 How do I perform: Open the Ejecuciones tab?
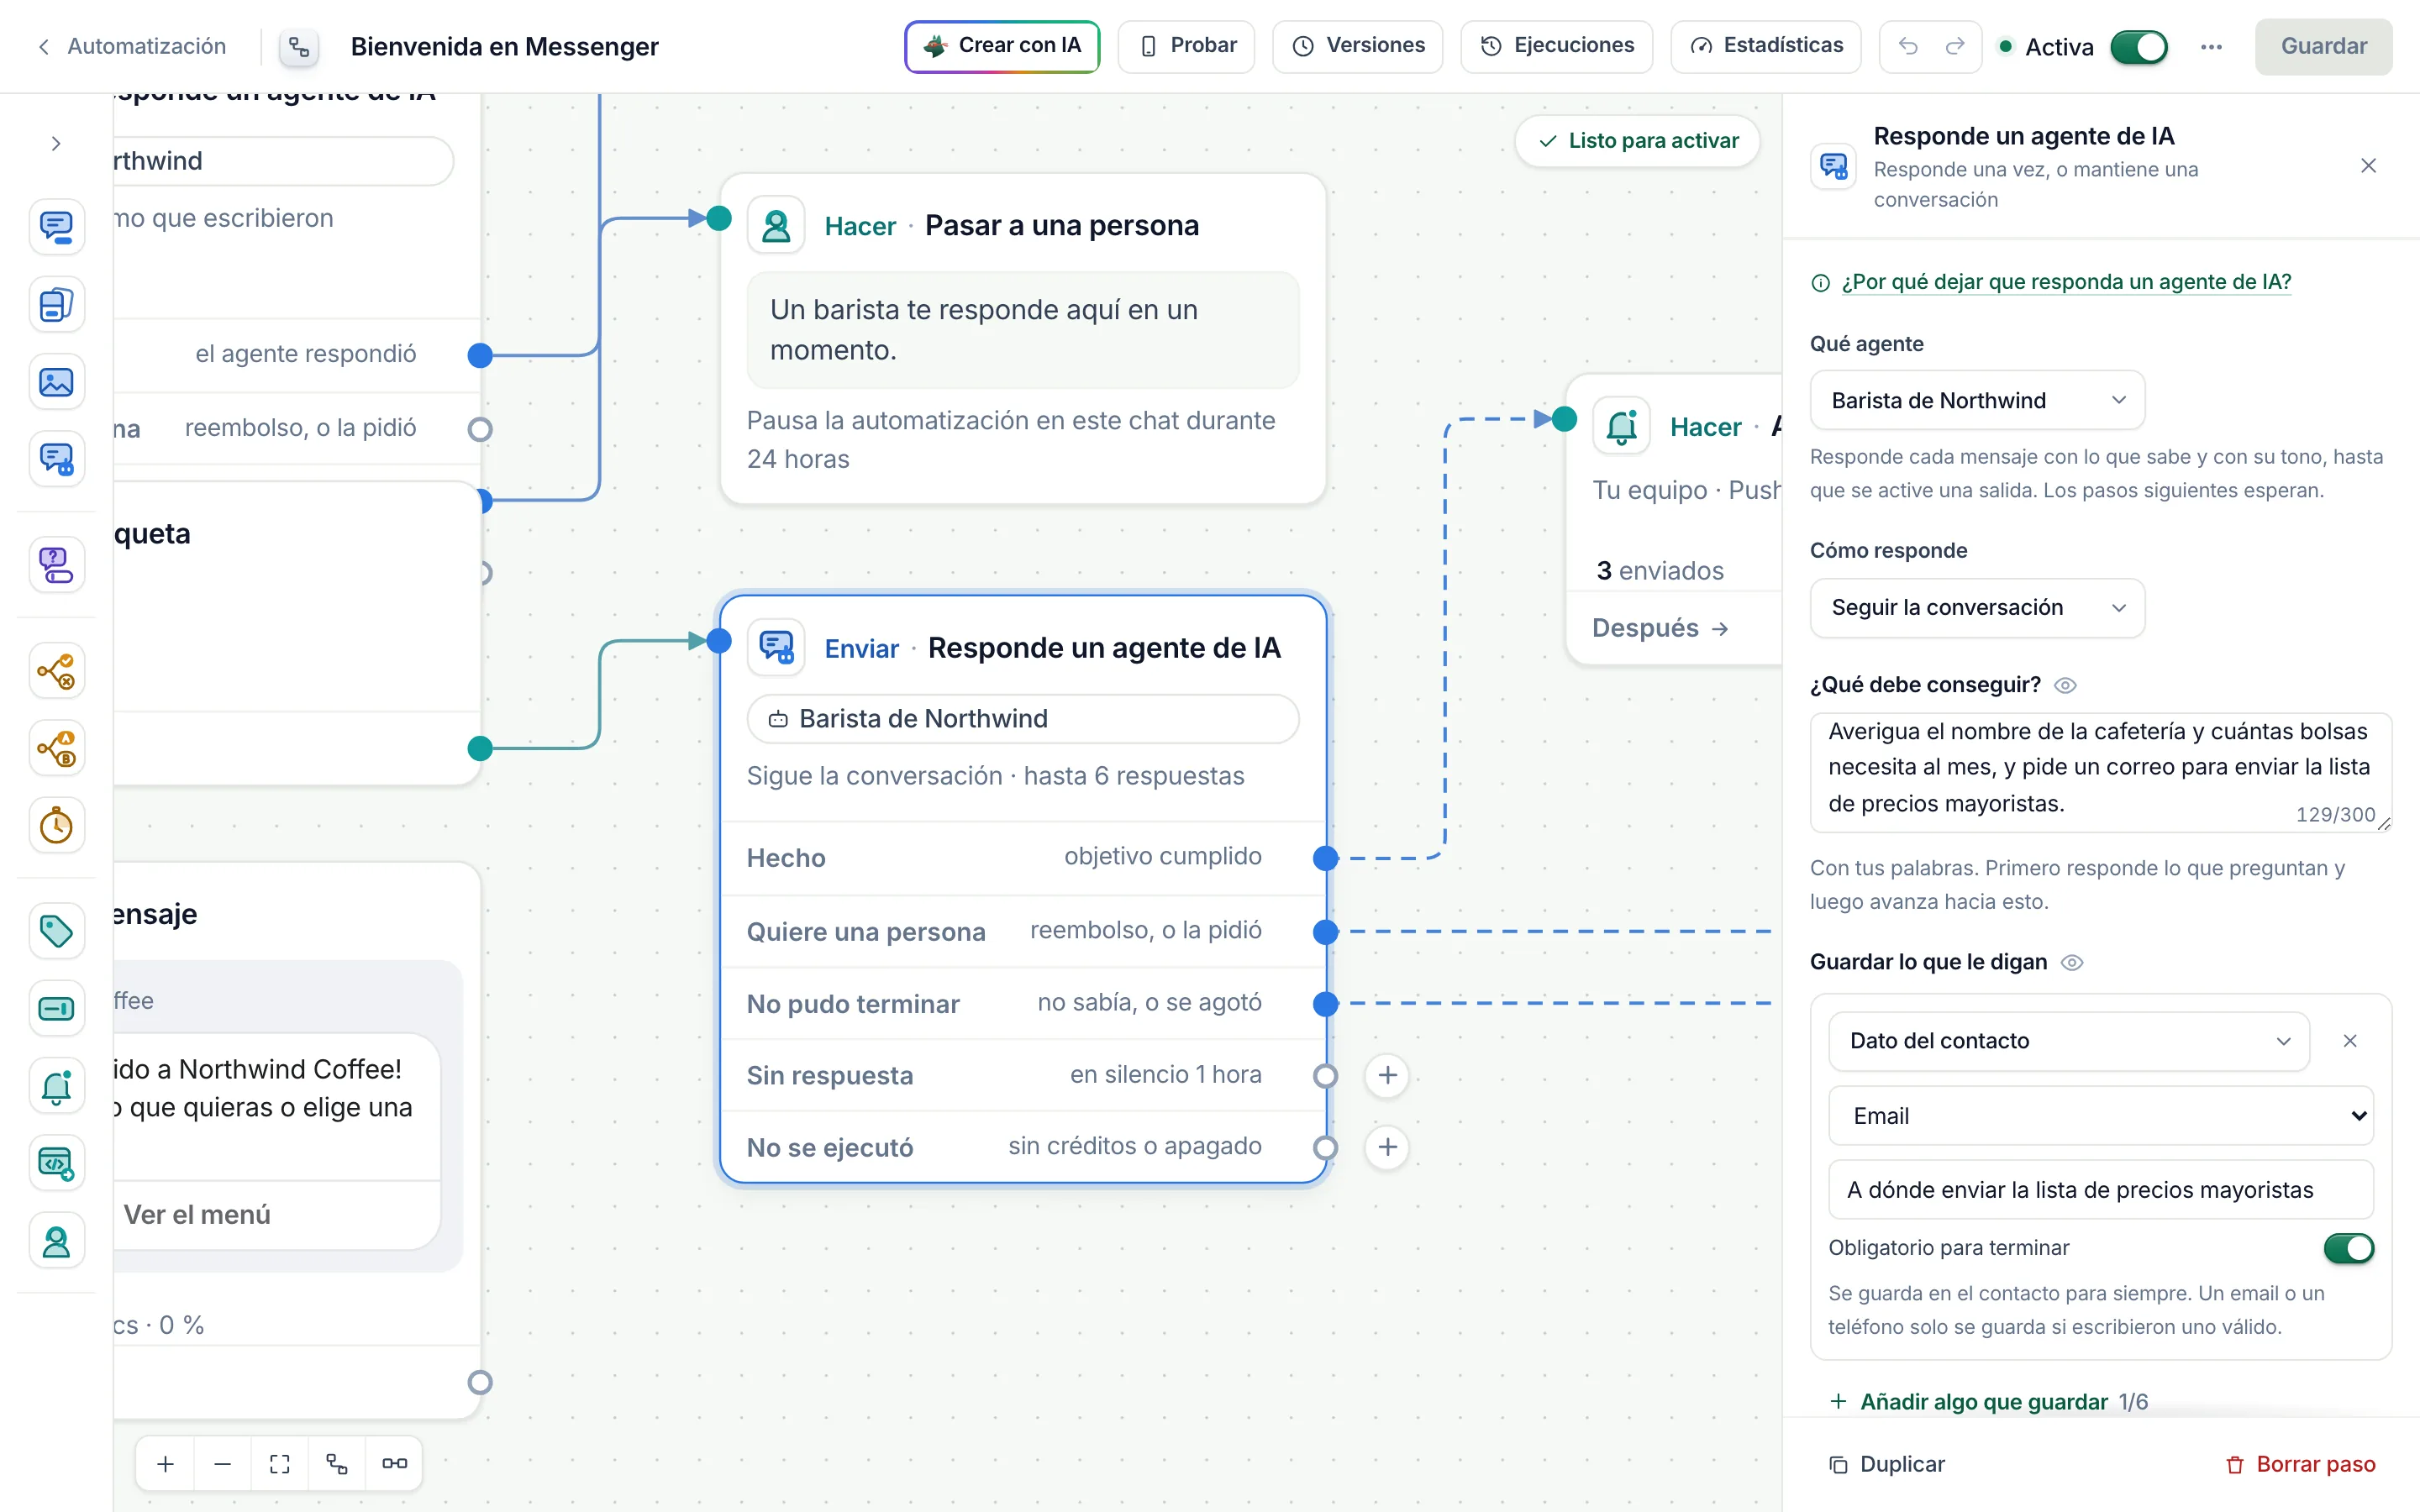pyautogui.click(x=1556, y=46)
